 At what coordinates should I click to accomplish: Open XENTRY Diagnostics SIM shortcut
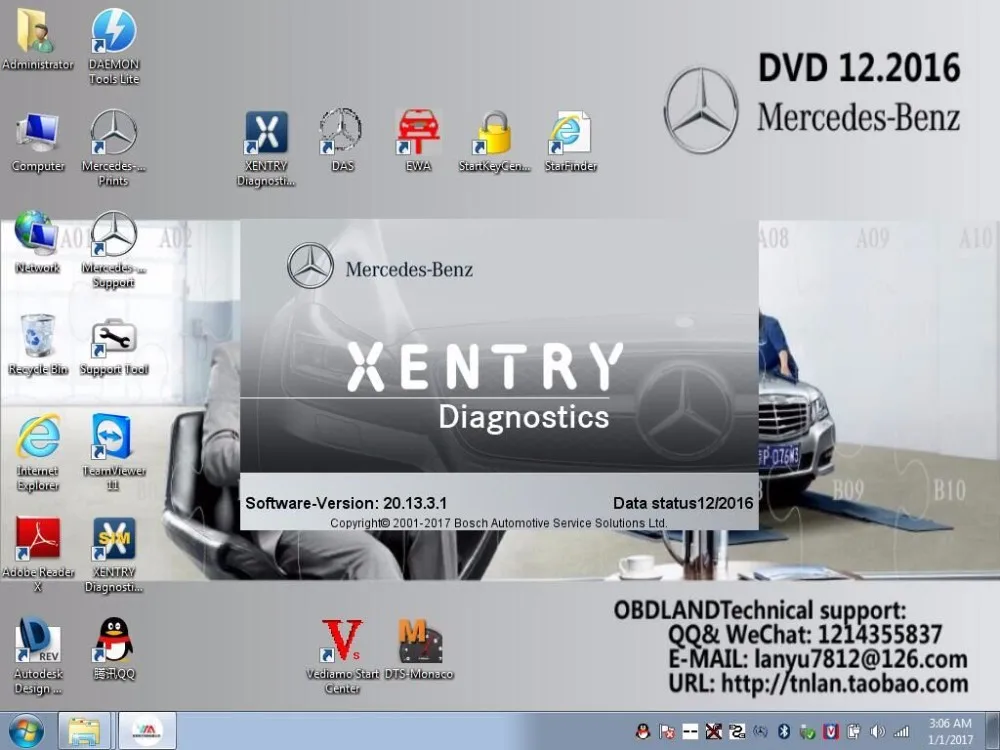(x=114, y=554)
